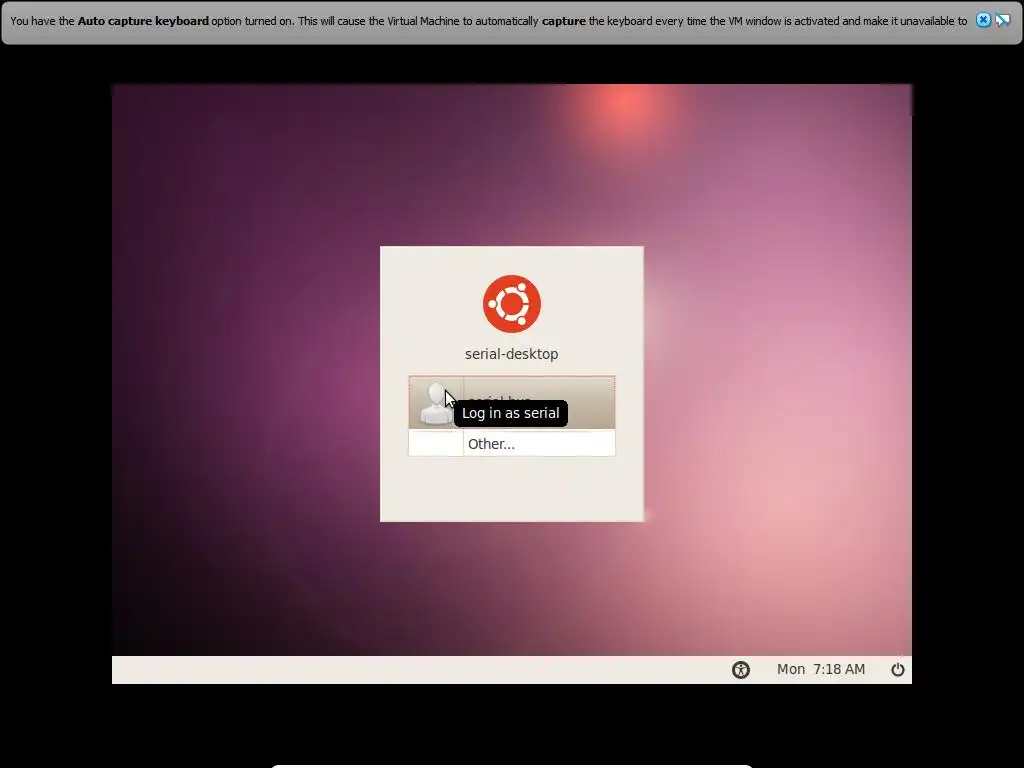Screen dimensions: 1024x768
Task: Click the serial-desktop hostname label
Action: tap(511, 354)
